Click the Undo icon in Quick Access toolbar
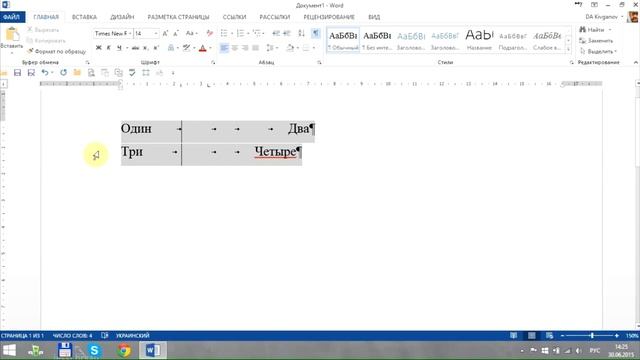Image resolution: width=640 pixels, height=360 pixels. (45, 73)
